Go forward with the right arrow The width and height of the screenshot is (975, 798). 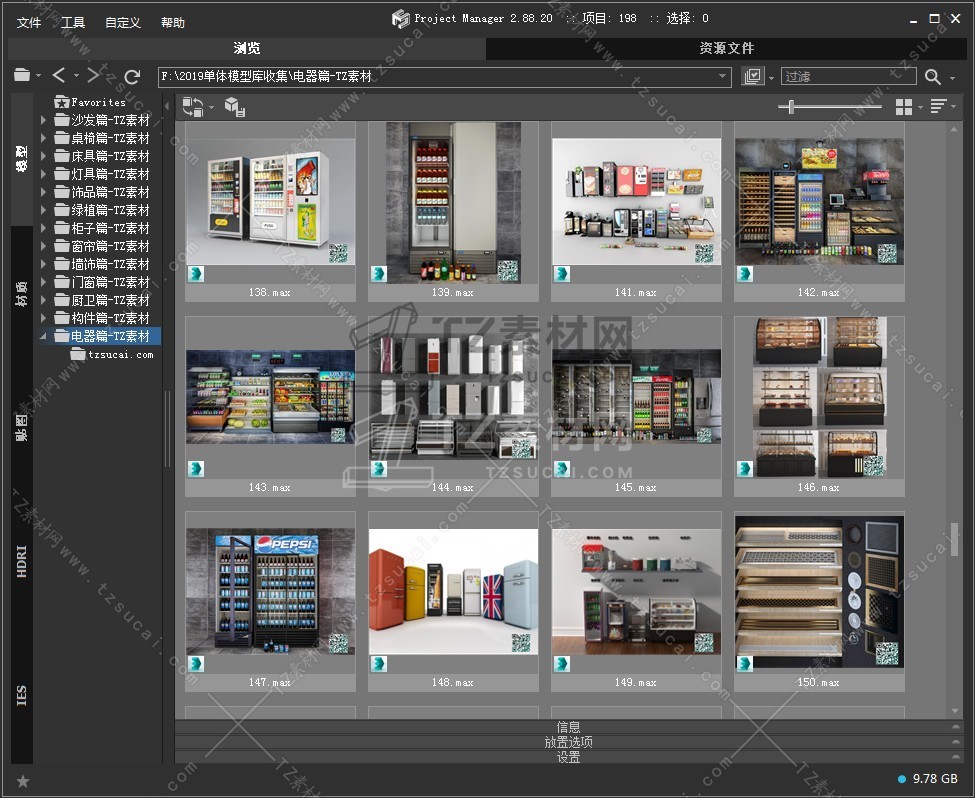pos(93,76)
